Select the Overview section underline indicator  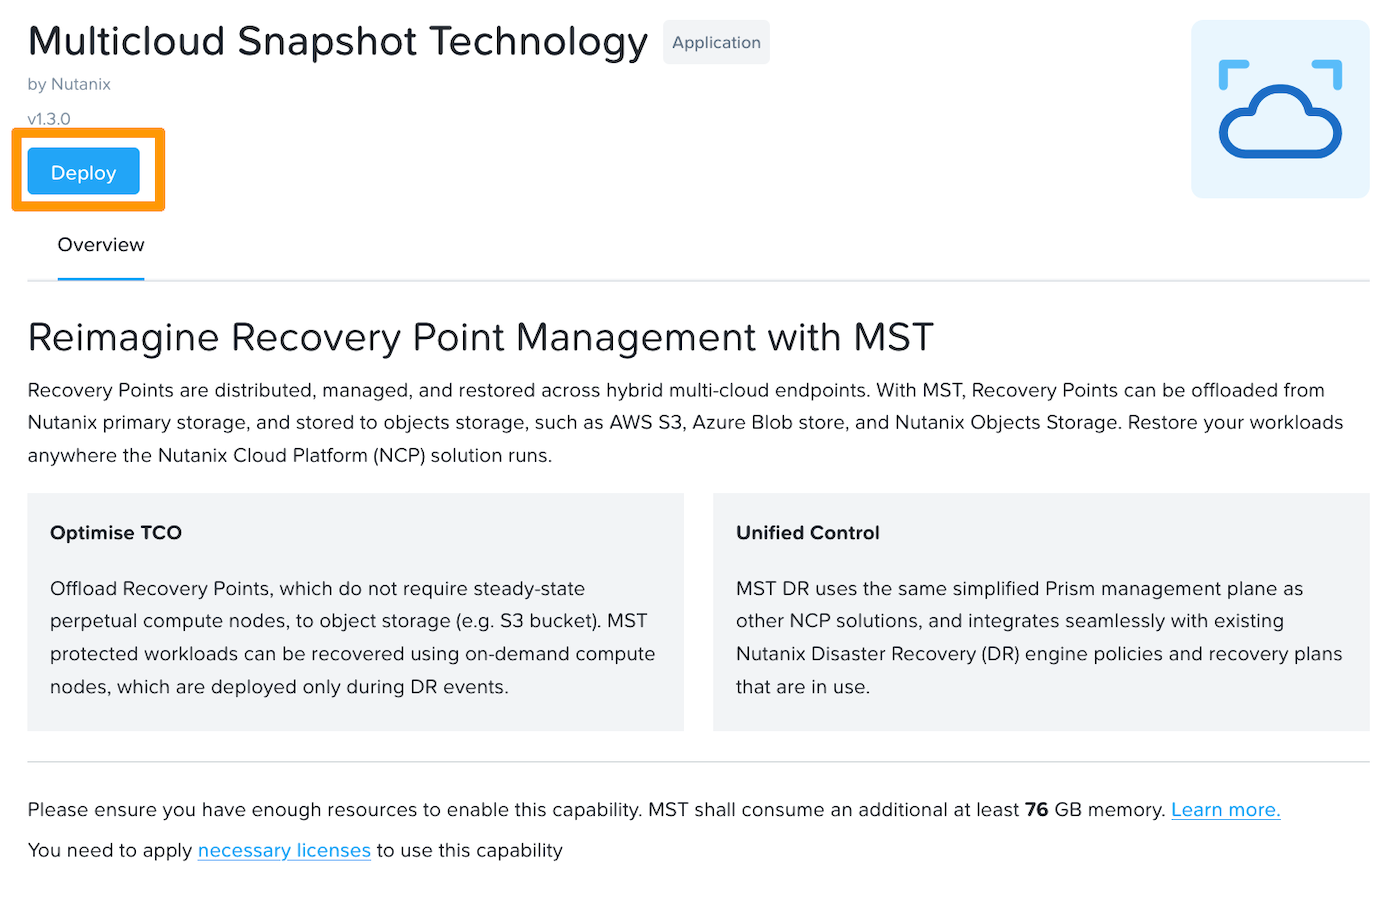click(100, 278)
